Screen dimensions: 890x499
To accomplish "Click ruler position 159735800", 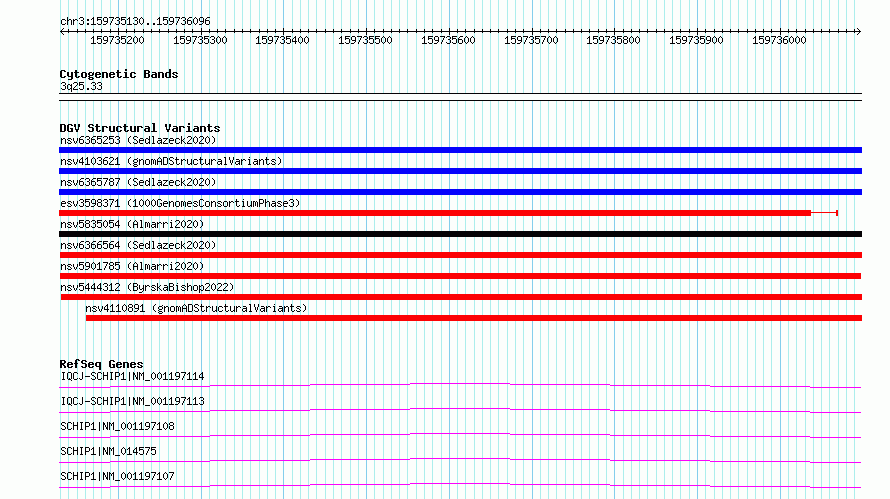I will point(613,40).
